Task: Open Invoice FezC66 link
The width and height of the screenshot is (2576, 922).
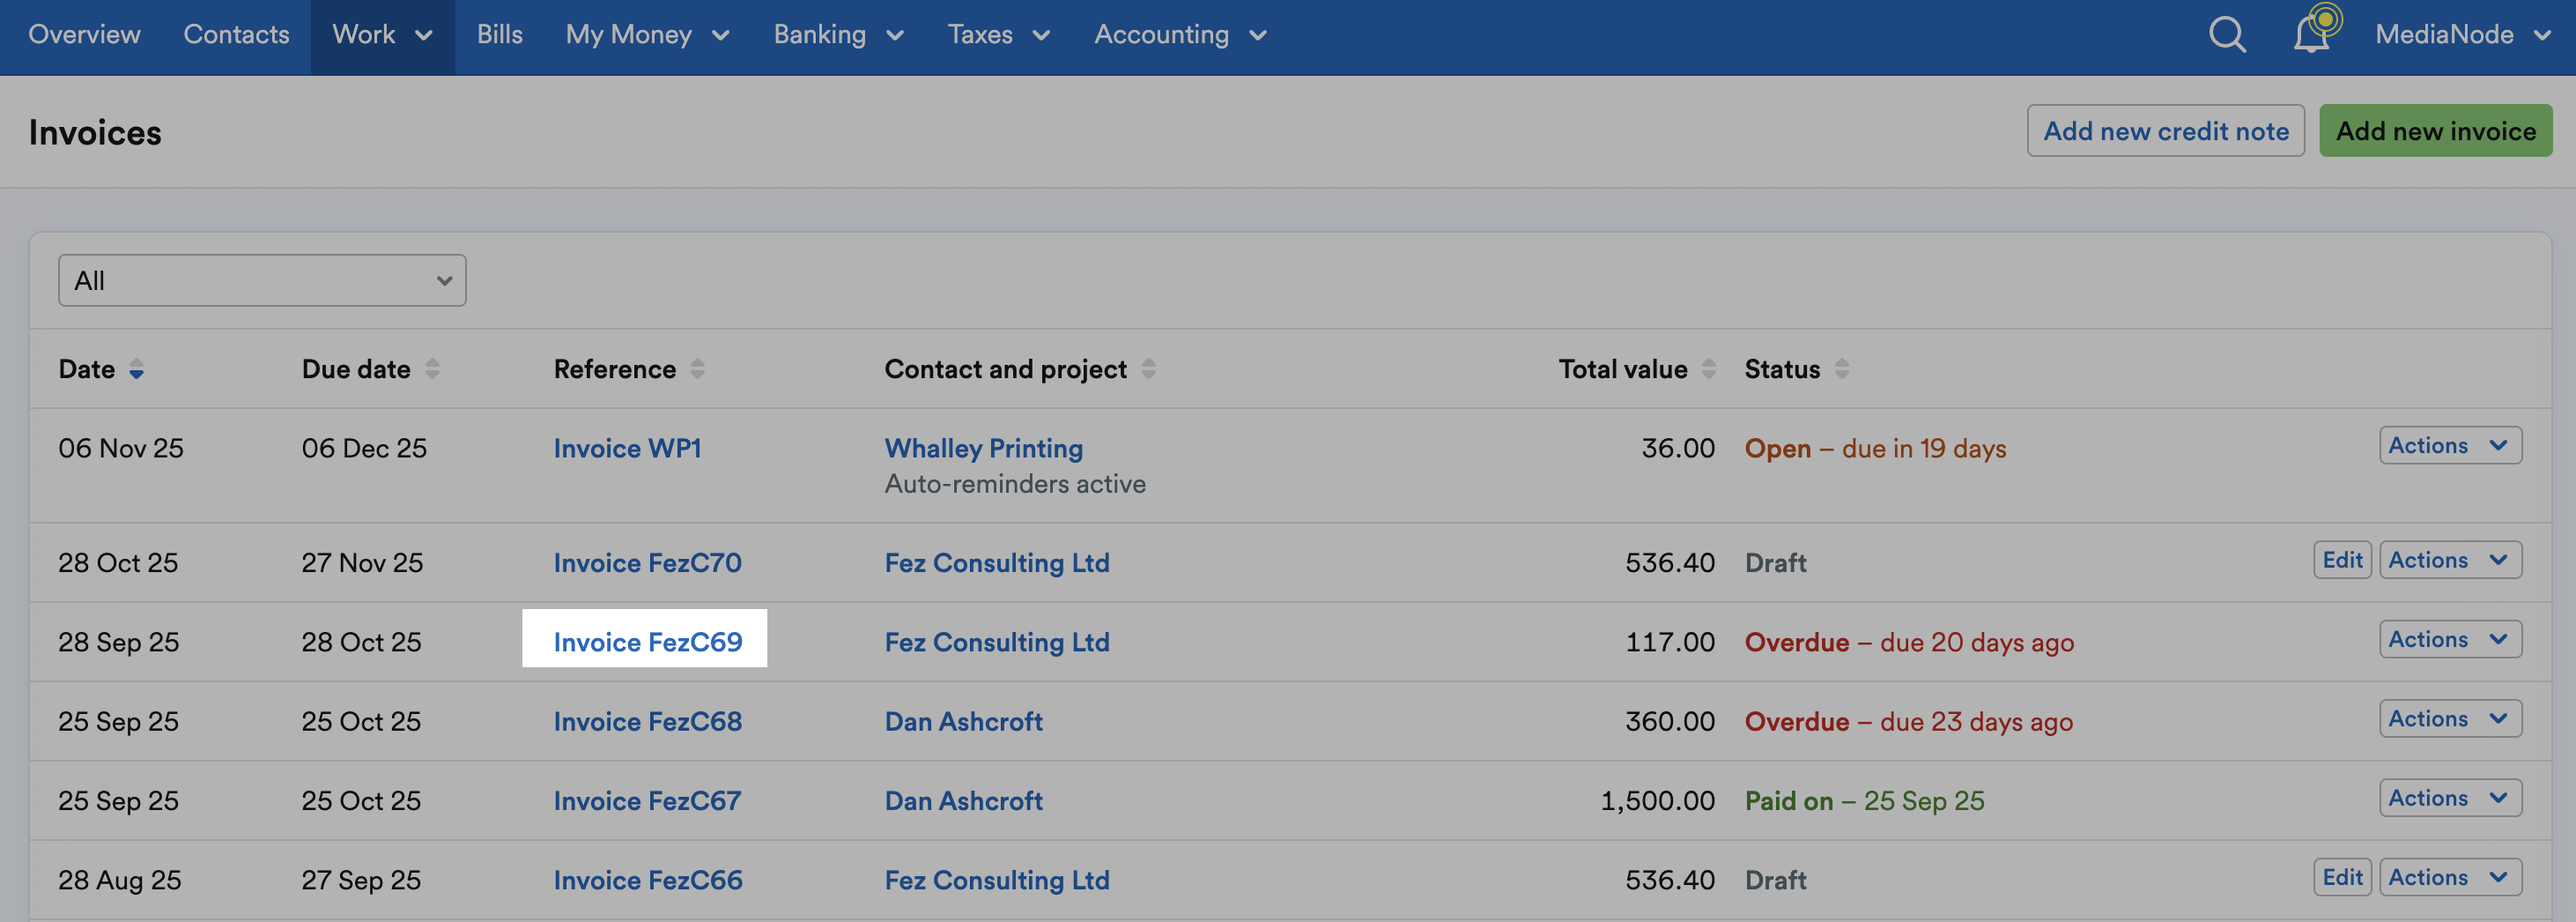Action: 647,880
